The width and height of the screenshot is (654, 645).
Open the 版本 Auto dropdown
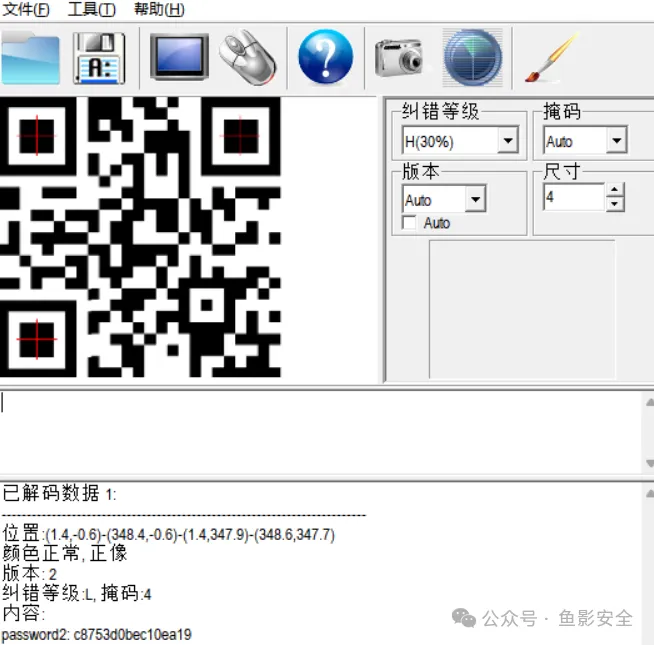[475, 199]
